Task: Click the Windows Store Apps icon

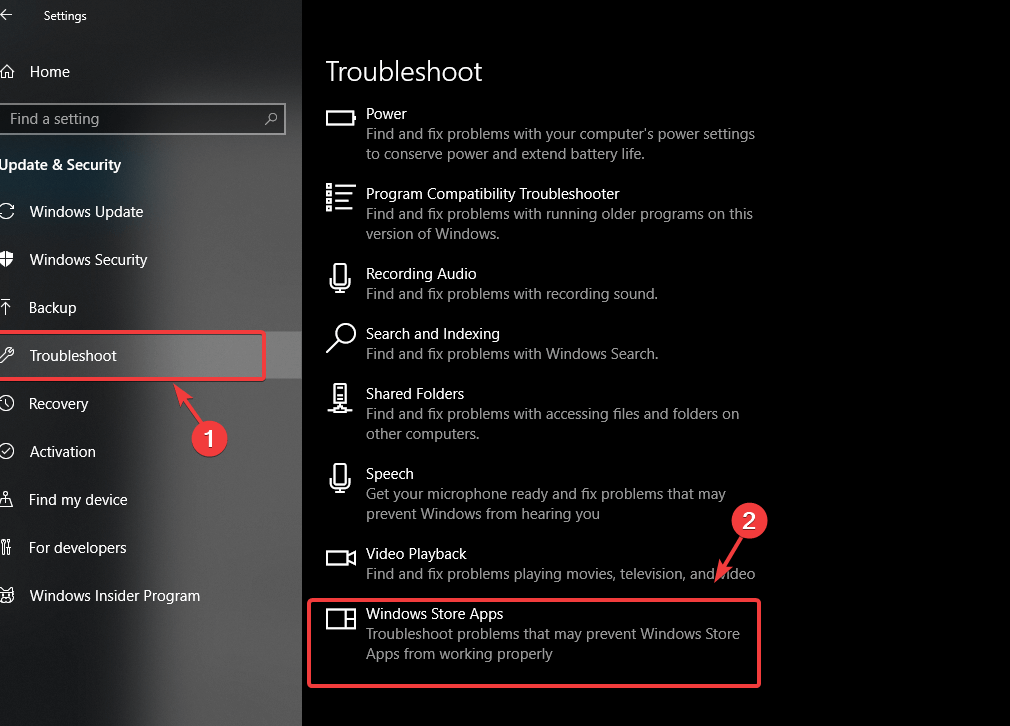Action: tap(341, 618)
